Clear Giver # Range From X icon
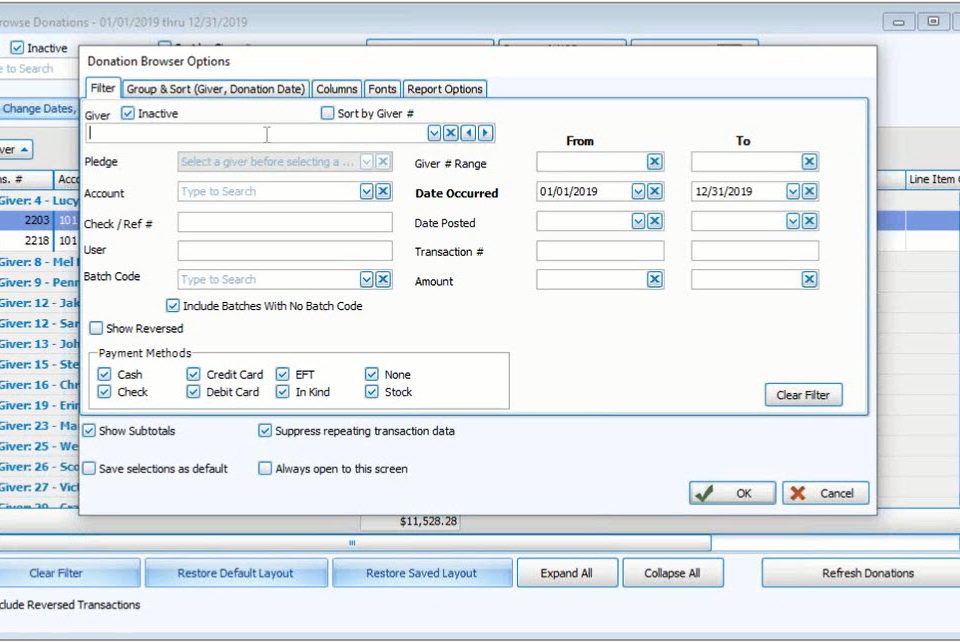This screenshot has width=960, height=642. click(x=654, y=162)
